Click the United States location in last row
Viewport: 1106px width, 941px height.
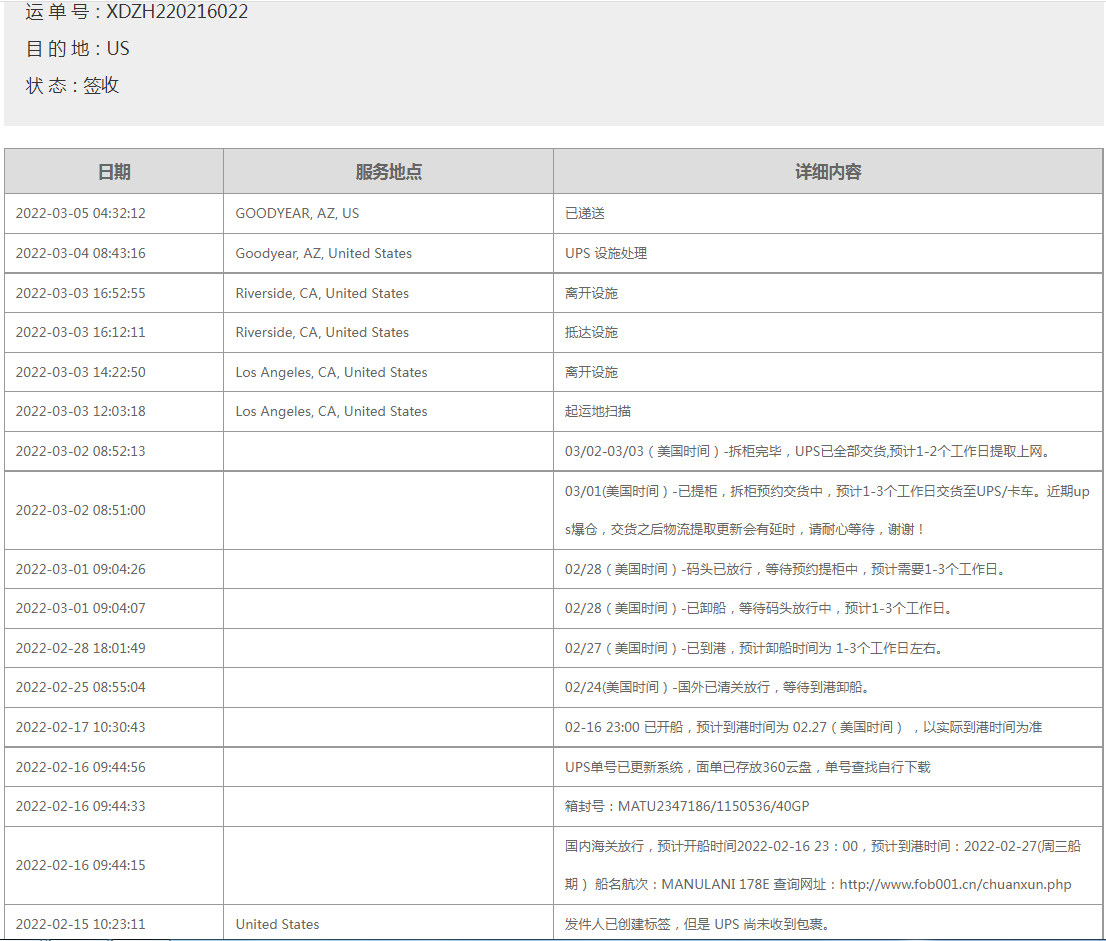click(x=277, y=924)
